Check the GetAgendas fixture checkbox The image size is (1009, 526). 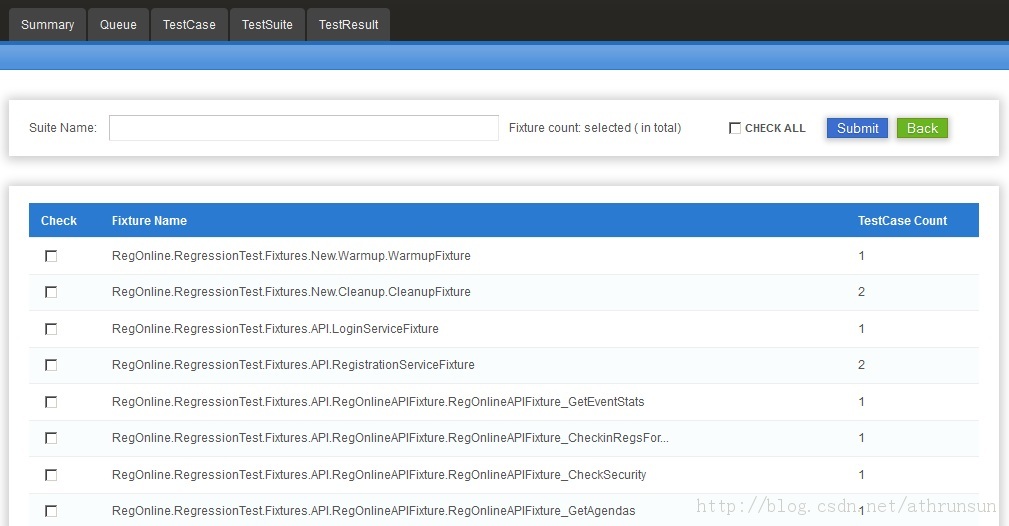click(51, 511)
